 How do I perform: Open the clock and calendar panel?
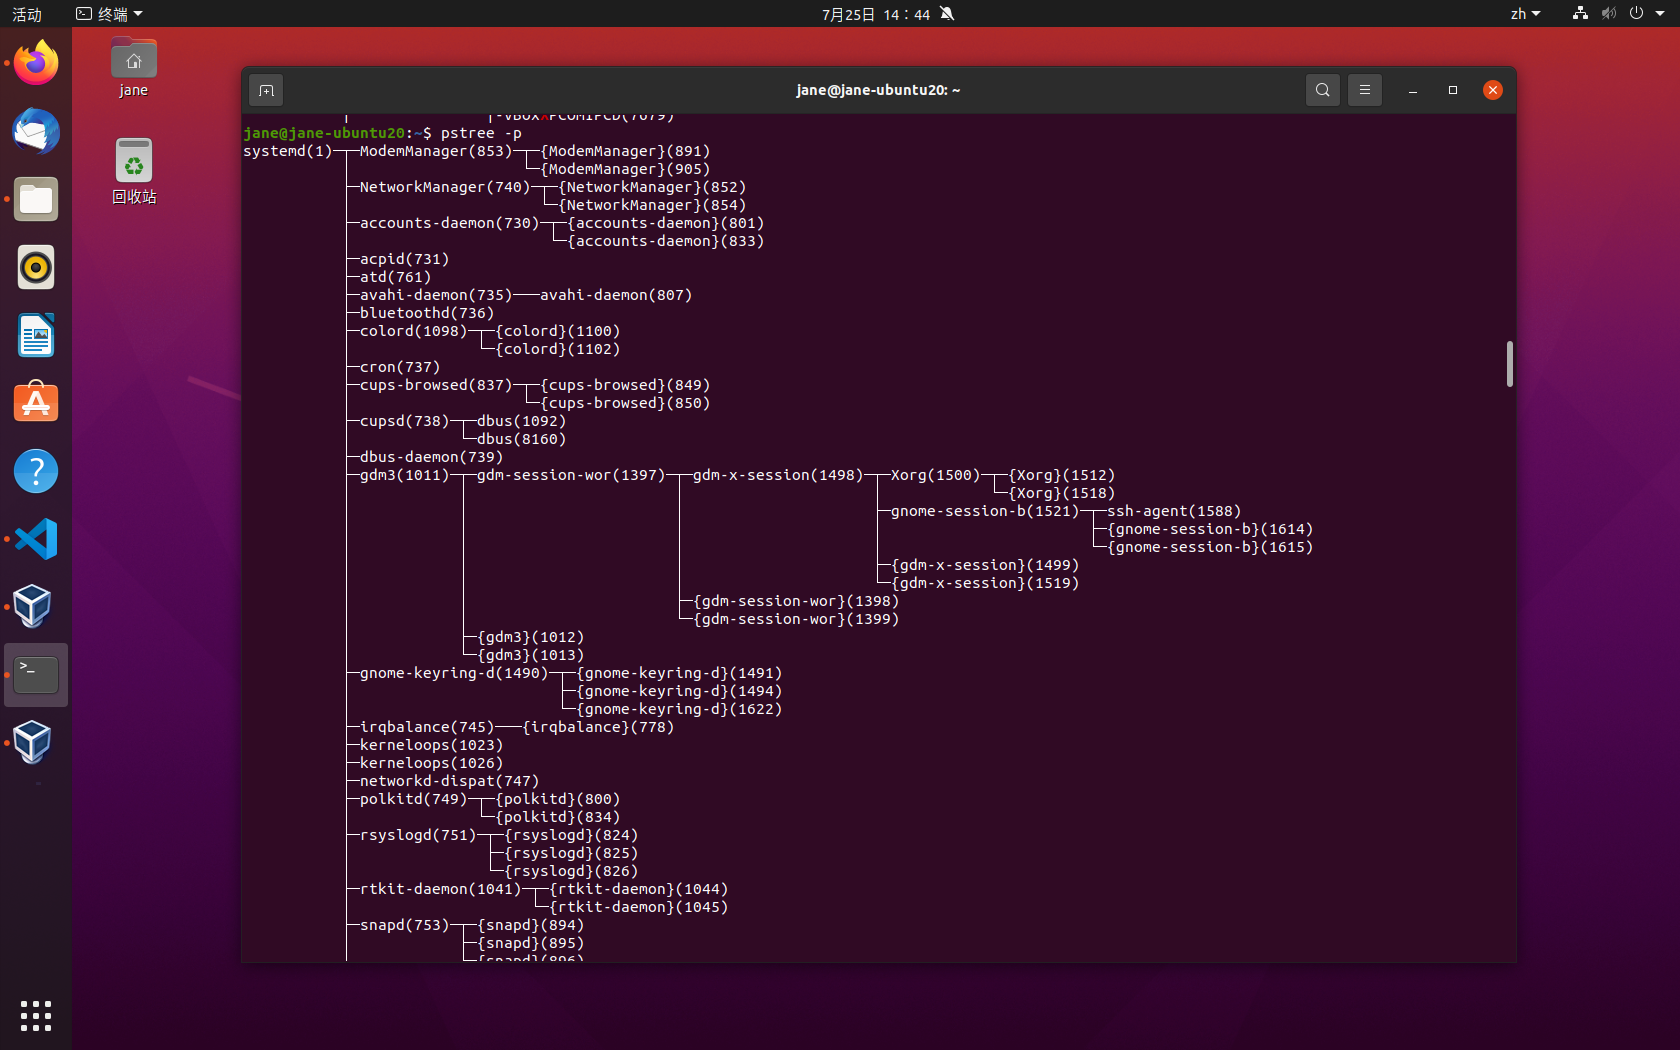(876, 14)
